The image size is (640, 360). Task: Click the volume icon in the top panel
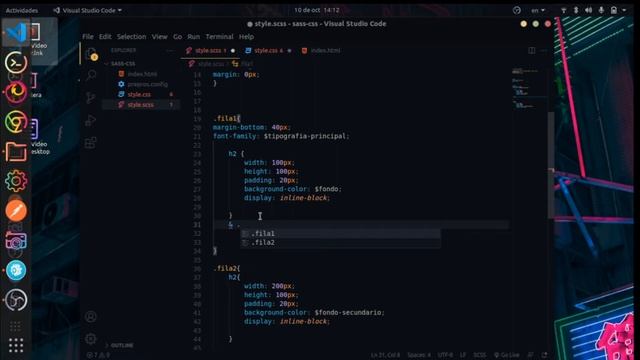point(588,10)
